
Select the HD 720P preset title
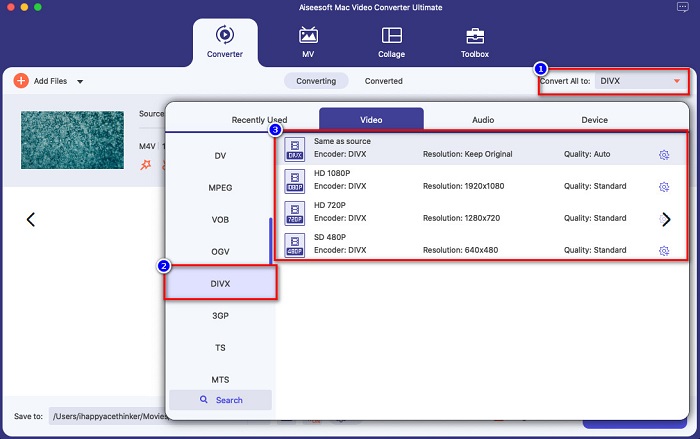329,205
